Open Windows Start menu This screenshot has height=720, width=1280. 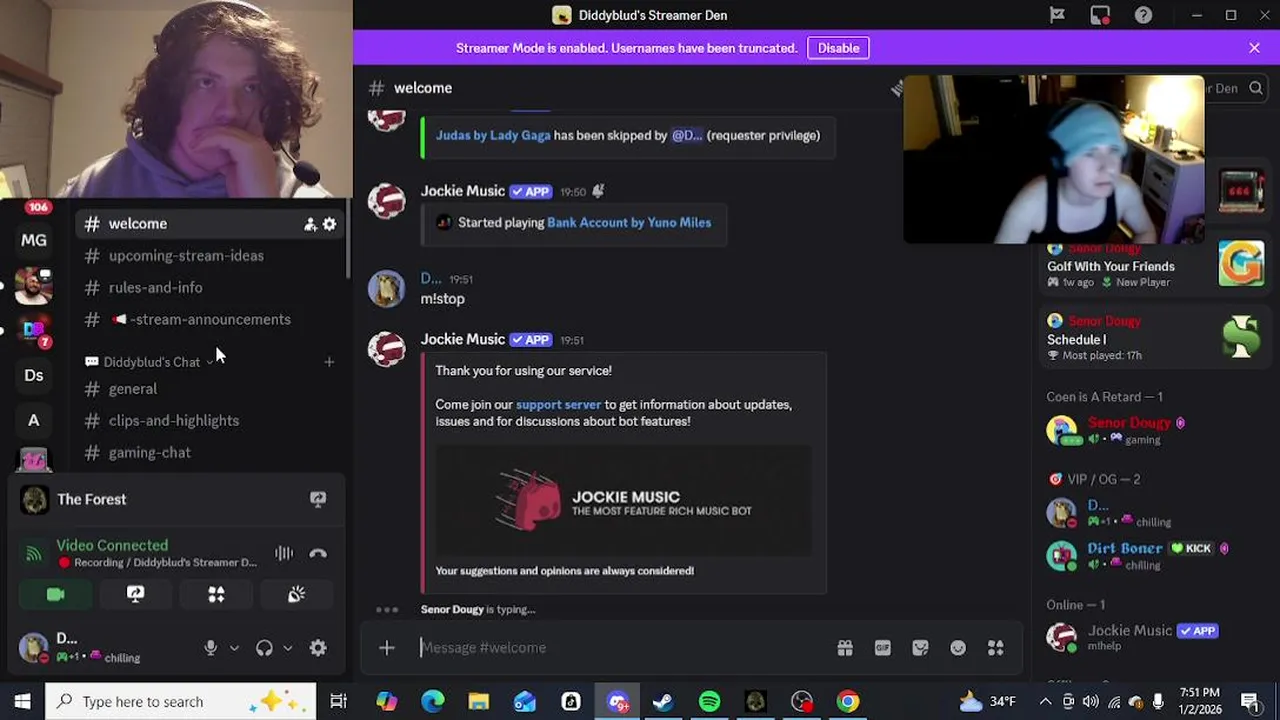coord(22,701)
